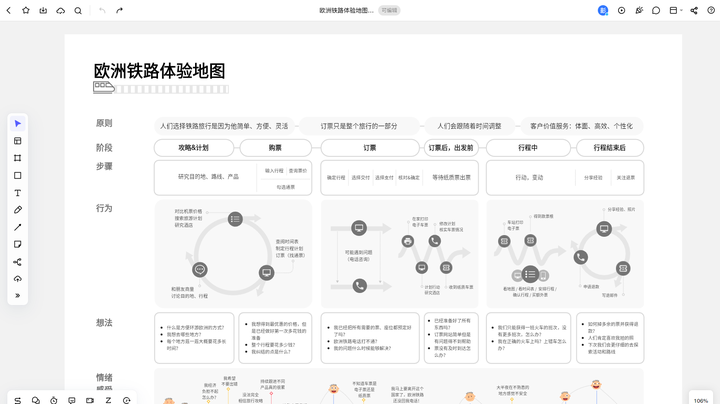Select the 行动,变动 step text
The height and width of the screenshot is (404, 720).
(529, 177)
